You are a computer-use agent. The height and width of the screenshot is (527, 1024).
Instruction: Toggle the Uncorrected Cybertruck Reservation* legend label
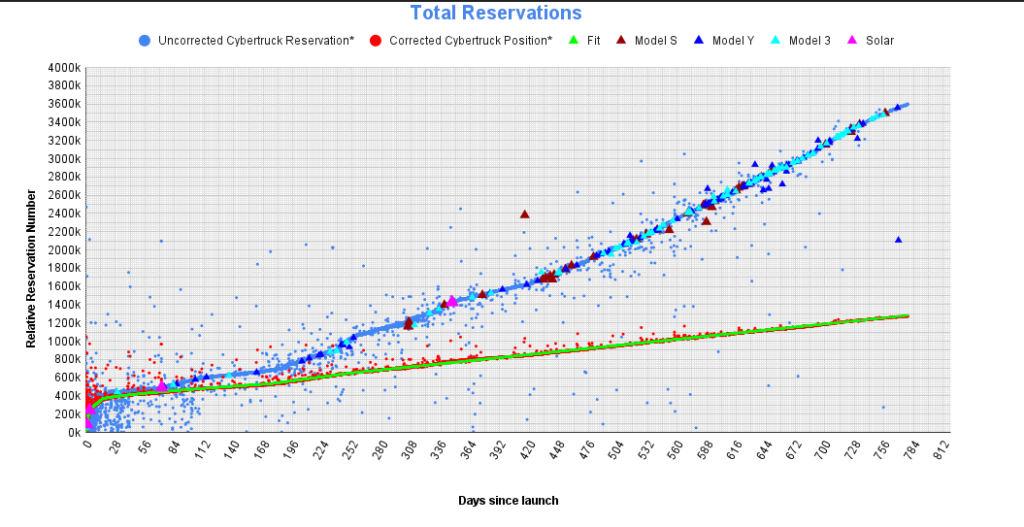coord(256,40)
